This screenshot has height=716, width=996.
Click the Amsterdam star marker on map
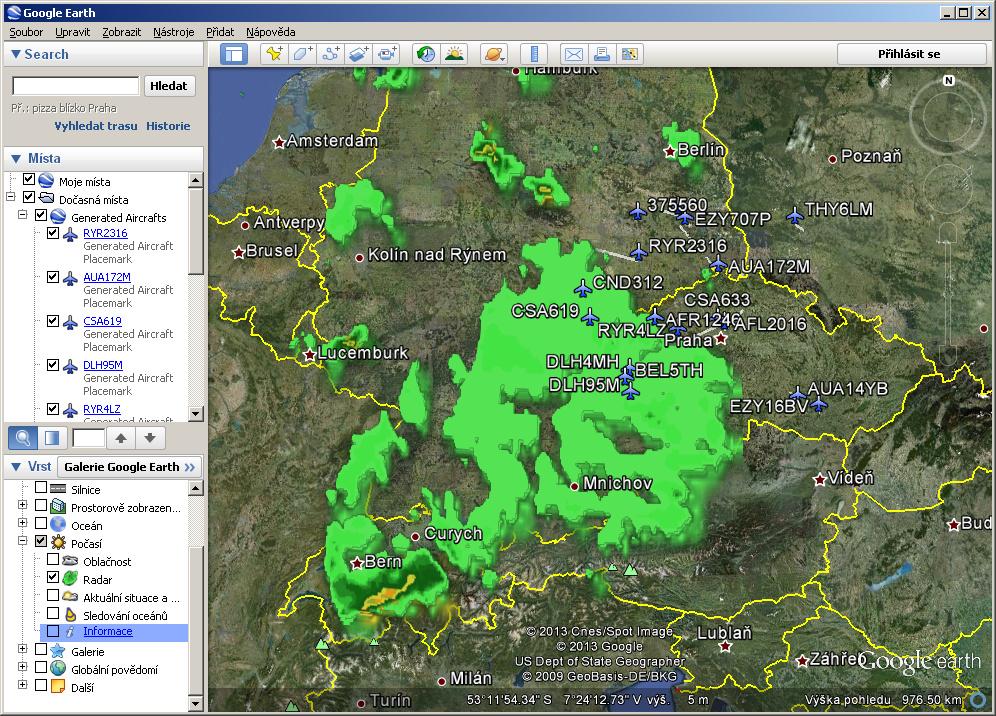tap(278, 143)
